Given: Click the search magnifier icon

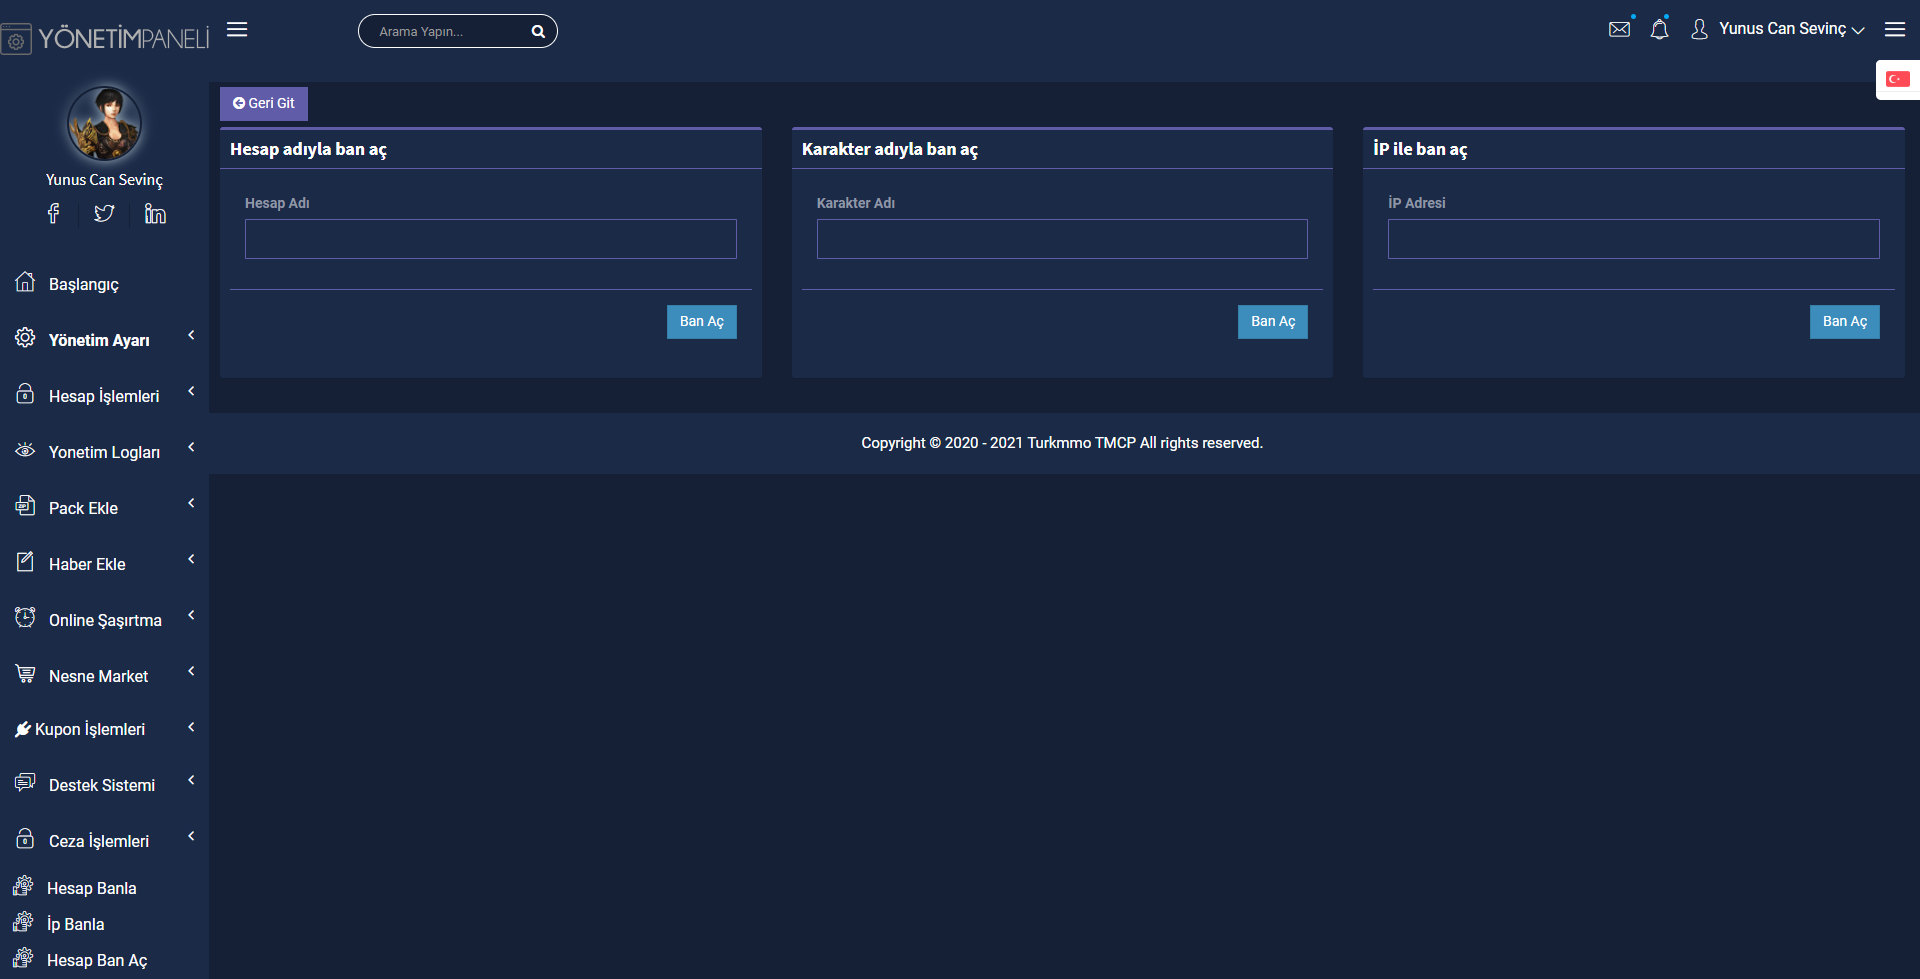Looking at the screenshot, I should pos(538,32).
